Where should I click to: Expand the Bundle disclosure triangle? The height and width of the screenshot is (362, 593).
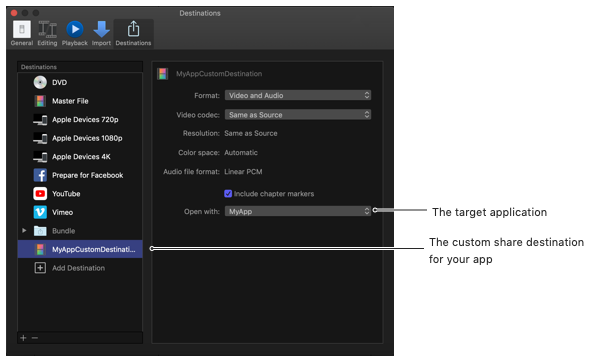click(x=24, y=230)
